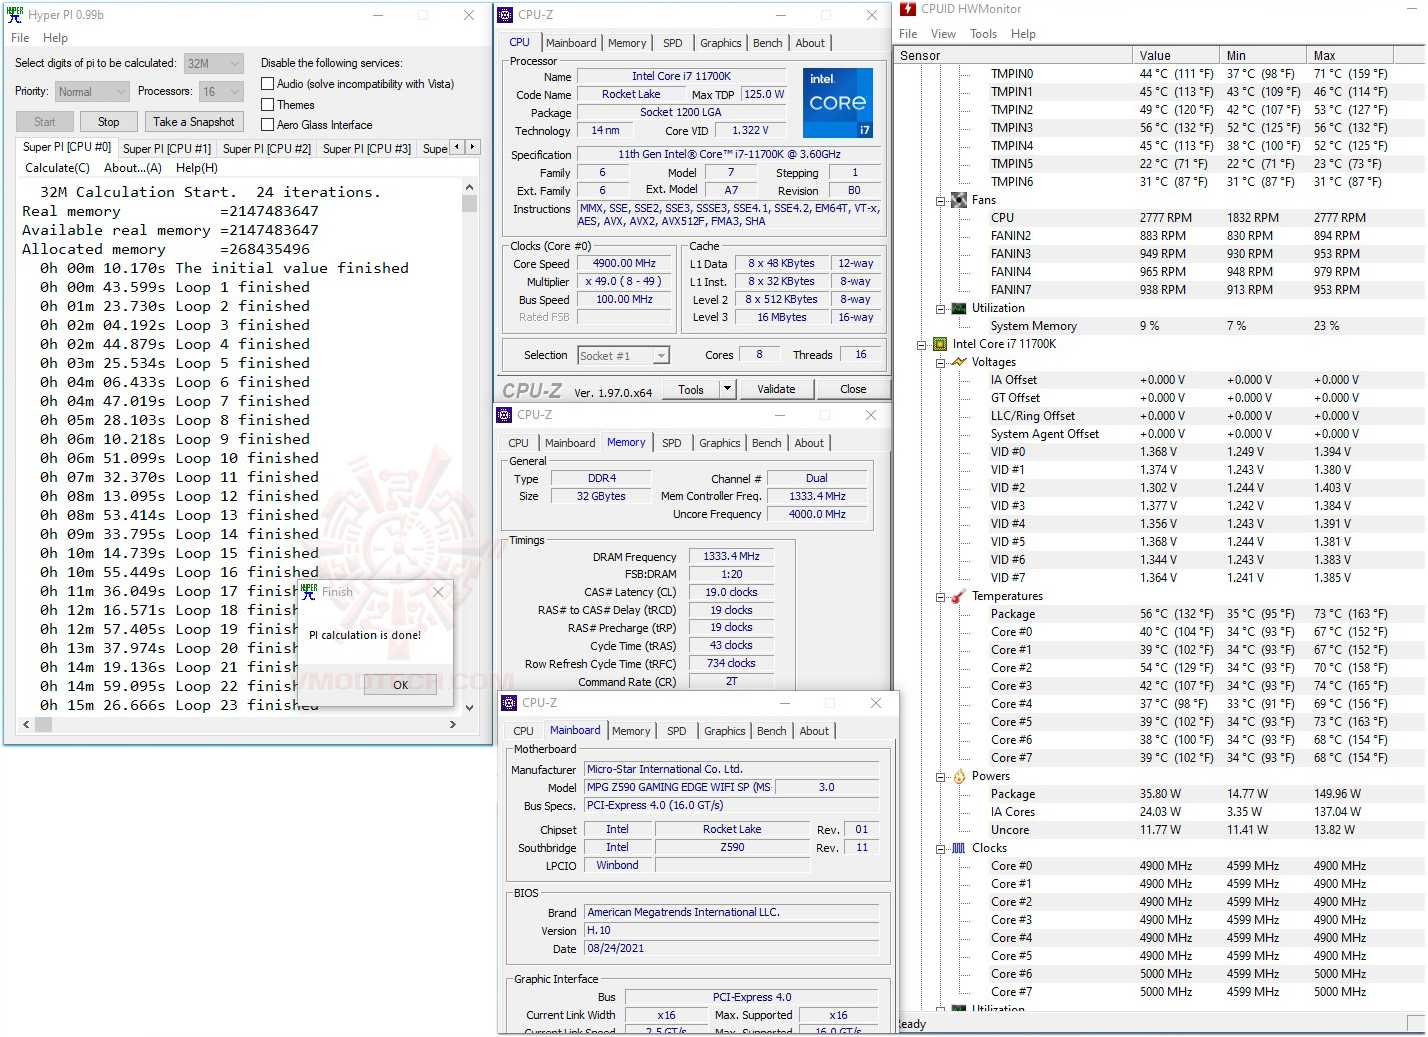Click the Stop button in Hyper PI
Screen dimensions: 1428x1037
click(109, 122)
